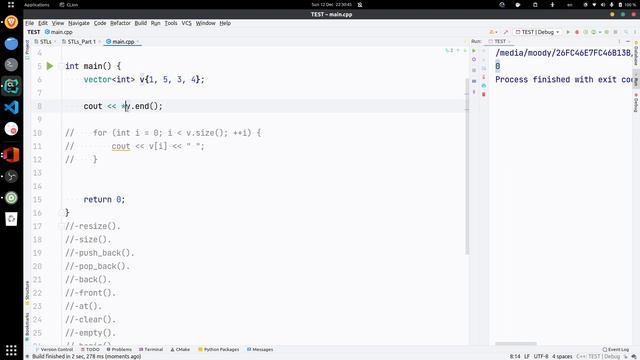Rerun TEST in the Run panel
The height and width of the screenshot is (360, 640).
click(x=474, y=51)
